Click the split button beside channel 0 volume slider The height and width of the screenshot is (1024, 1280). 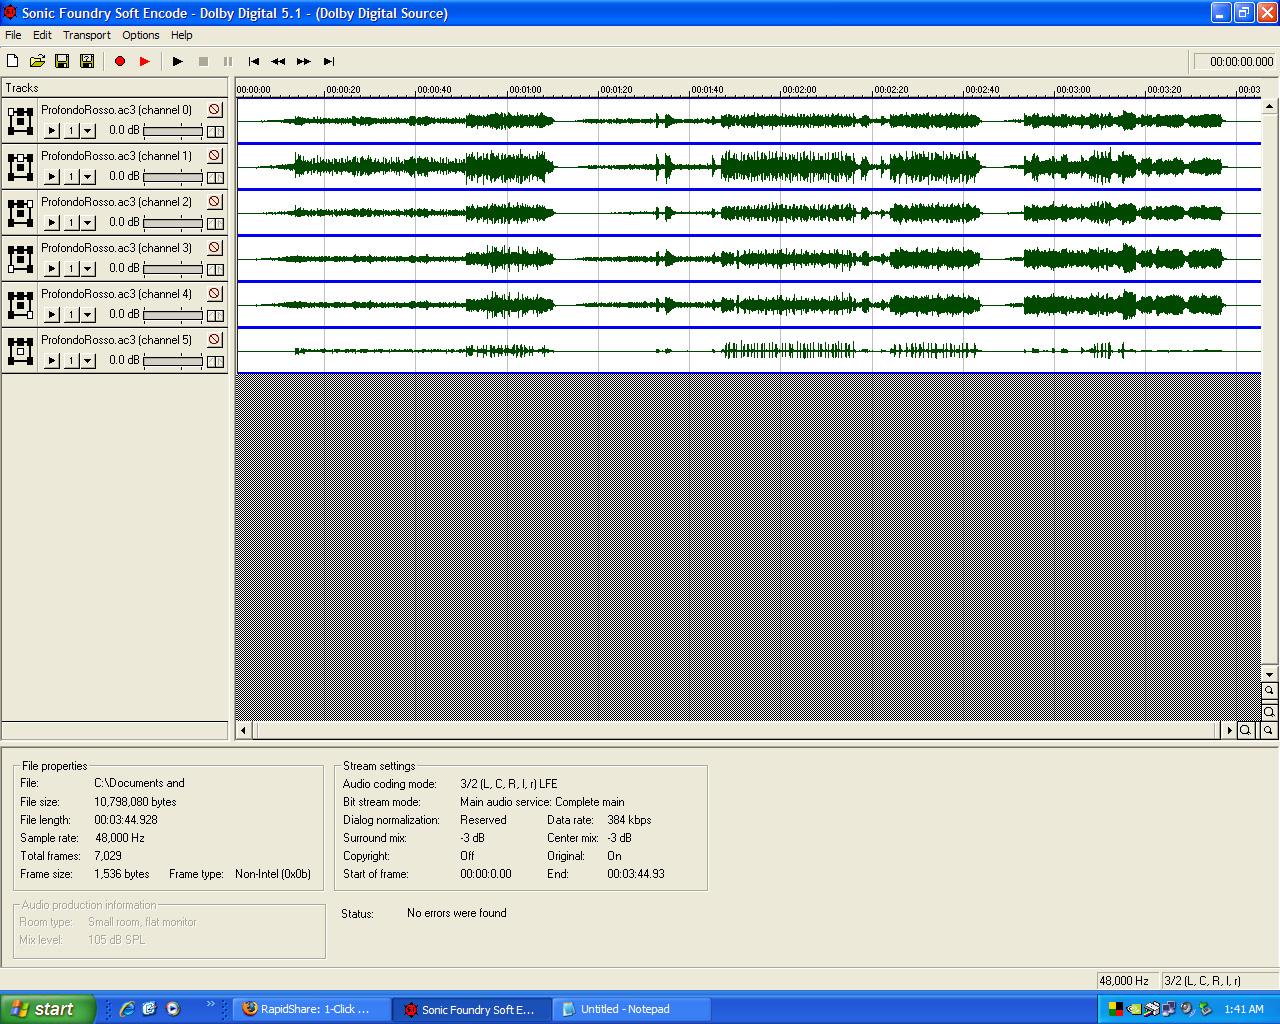(215, 132)
